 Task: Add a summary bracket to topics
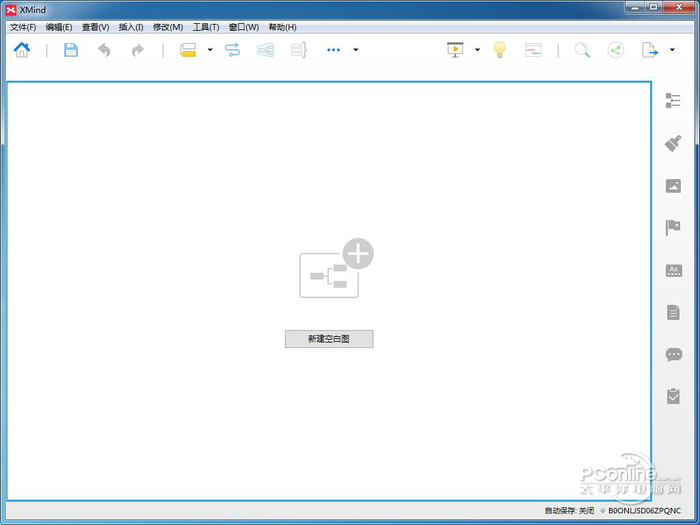point(299,50)
